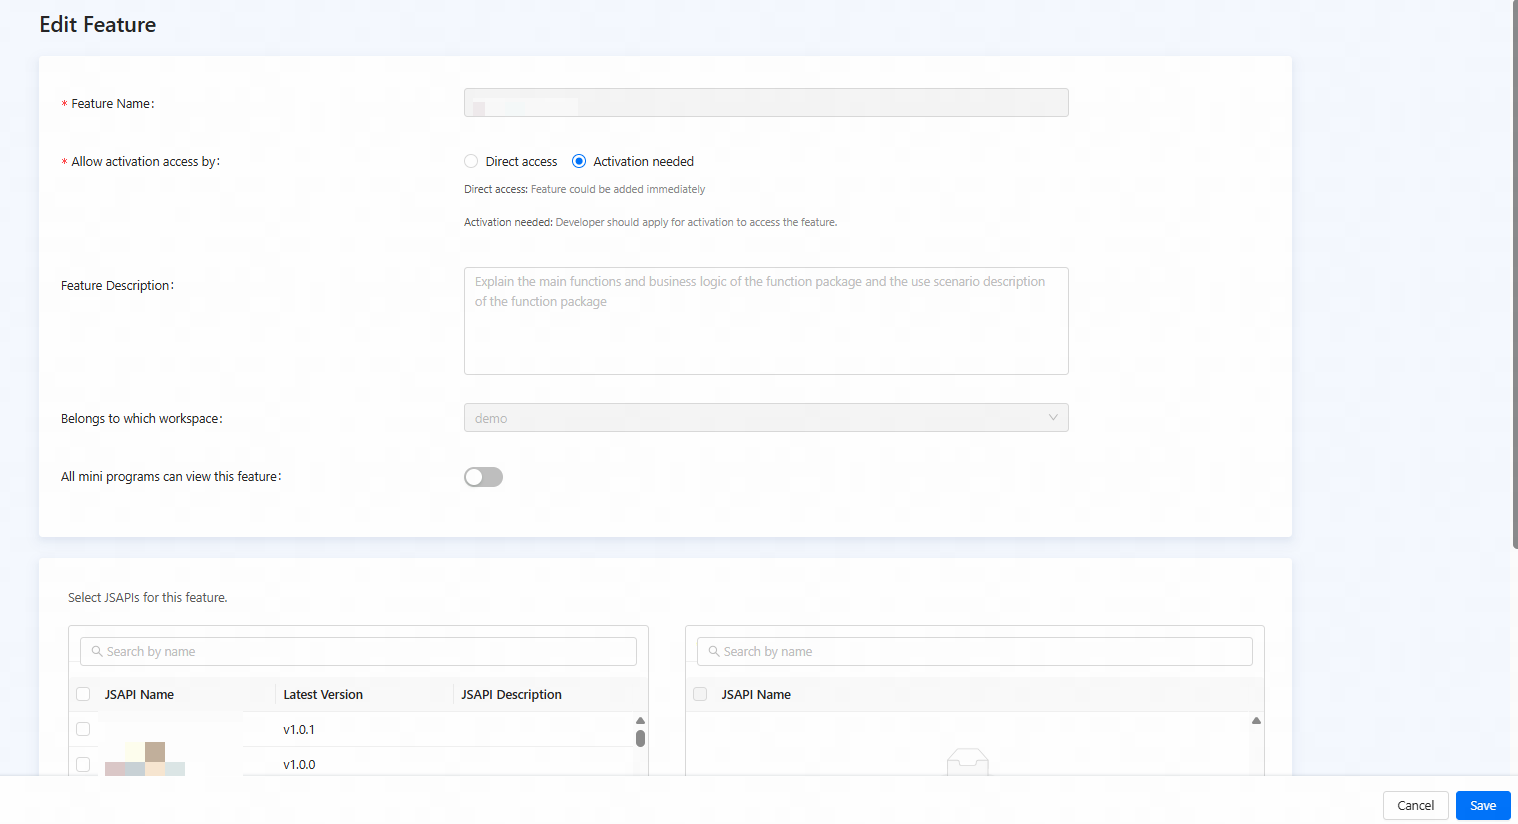This screenshot has width=1518, height=824.
Task: Click scroll-up arrow in right JSAPI table
Action: (1256, 720)
